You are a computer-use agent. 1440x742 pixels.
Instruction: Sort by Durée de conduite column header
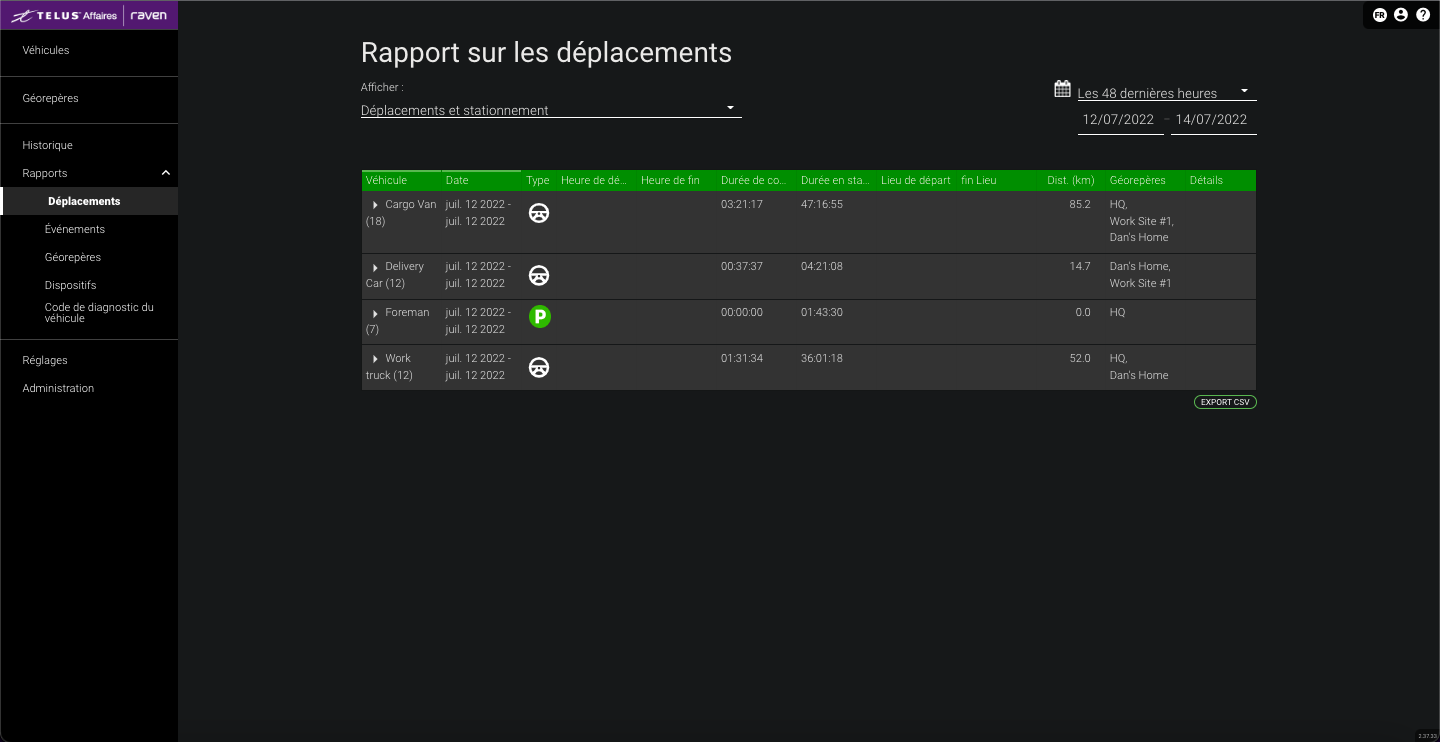(x=754, y=180)
